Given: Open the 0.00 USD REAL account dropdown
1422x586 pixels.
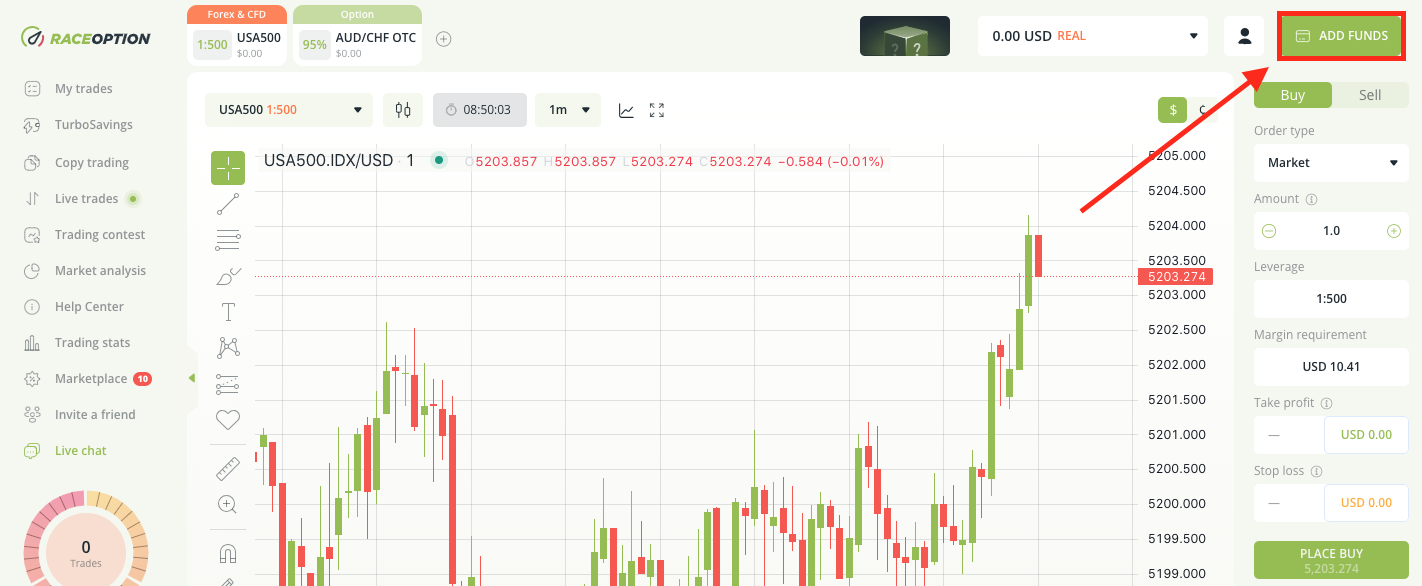Looking at the screenshot, I should (1094, 36).
